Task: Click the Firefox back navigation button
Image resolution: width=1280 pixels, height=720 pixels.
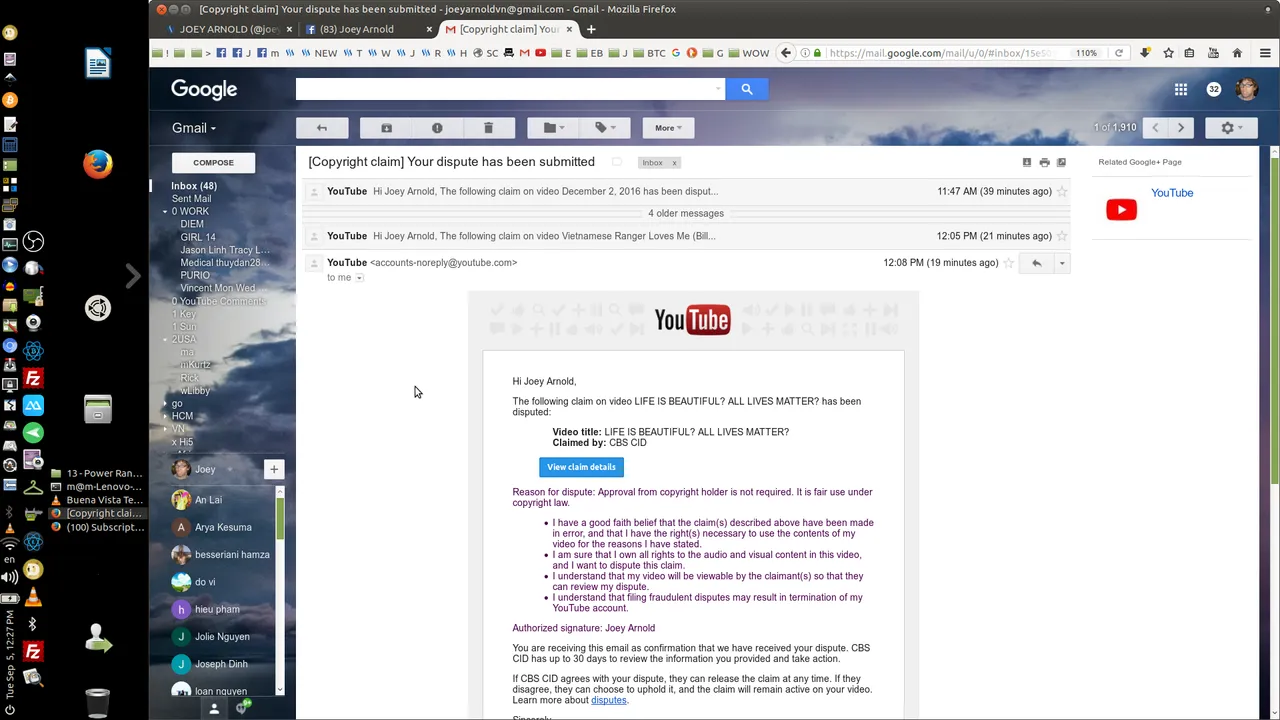Action: coord(786,53)
